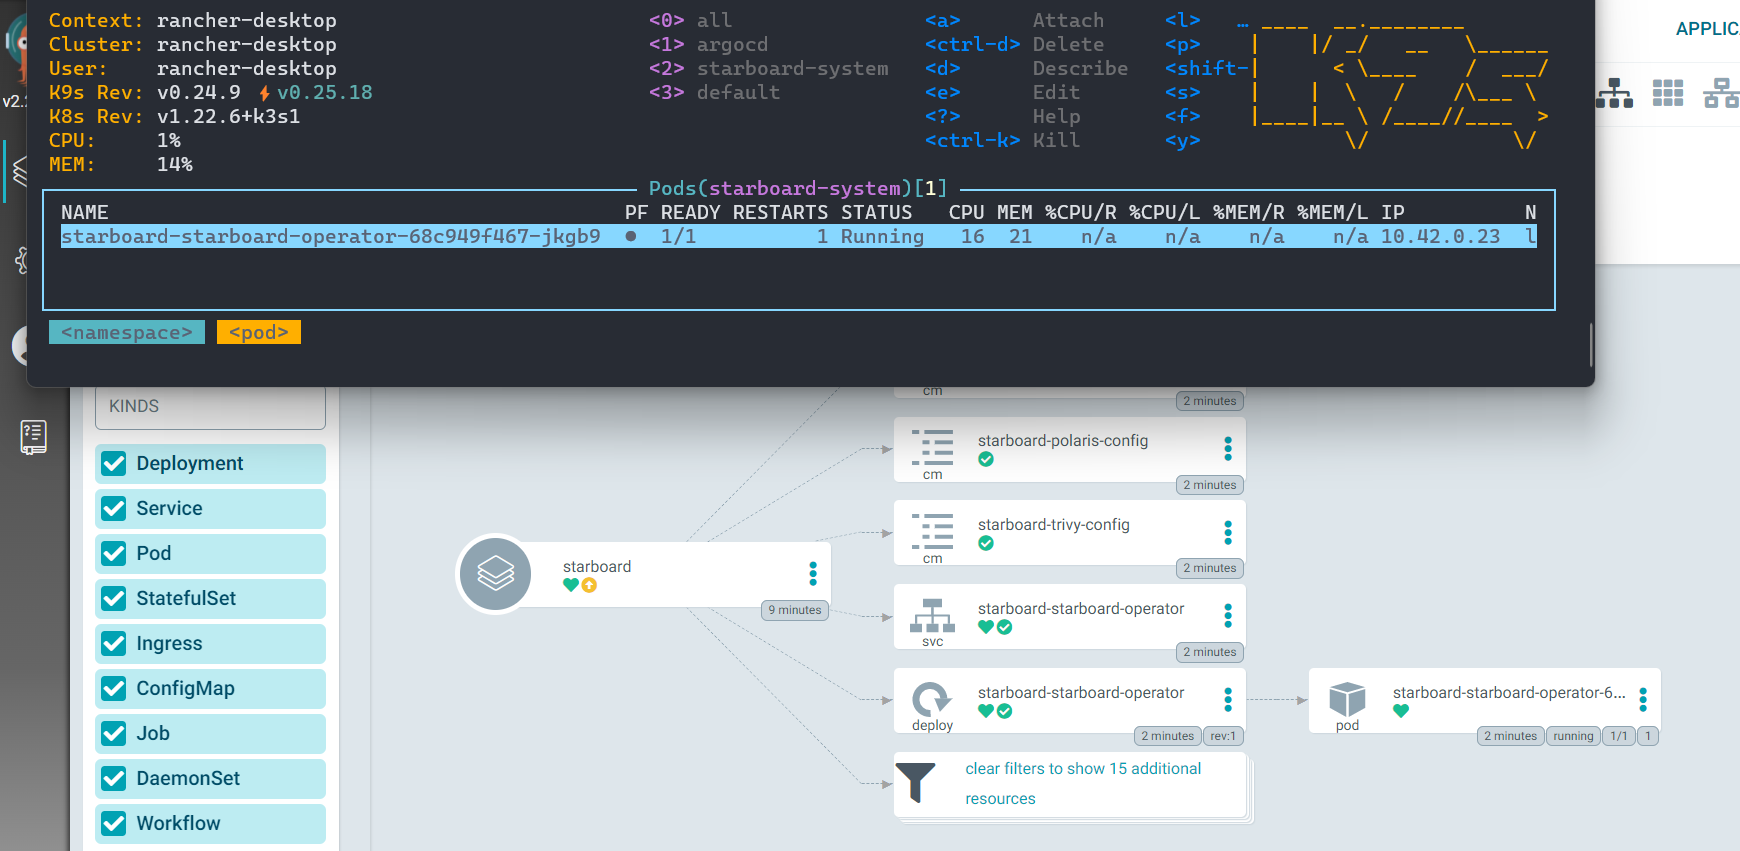Click the 'Describe' shortcut in k9s header

(x=1080, y=68)
